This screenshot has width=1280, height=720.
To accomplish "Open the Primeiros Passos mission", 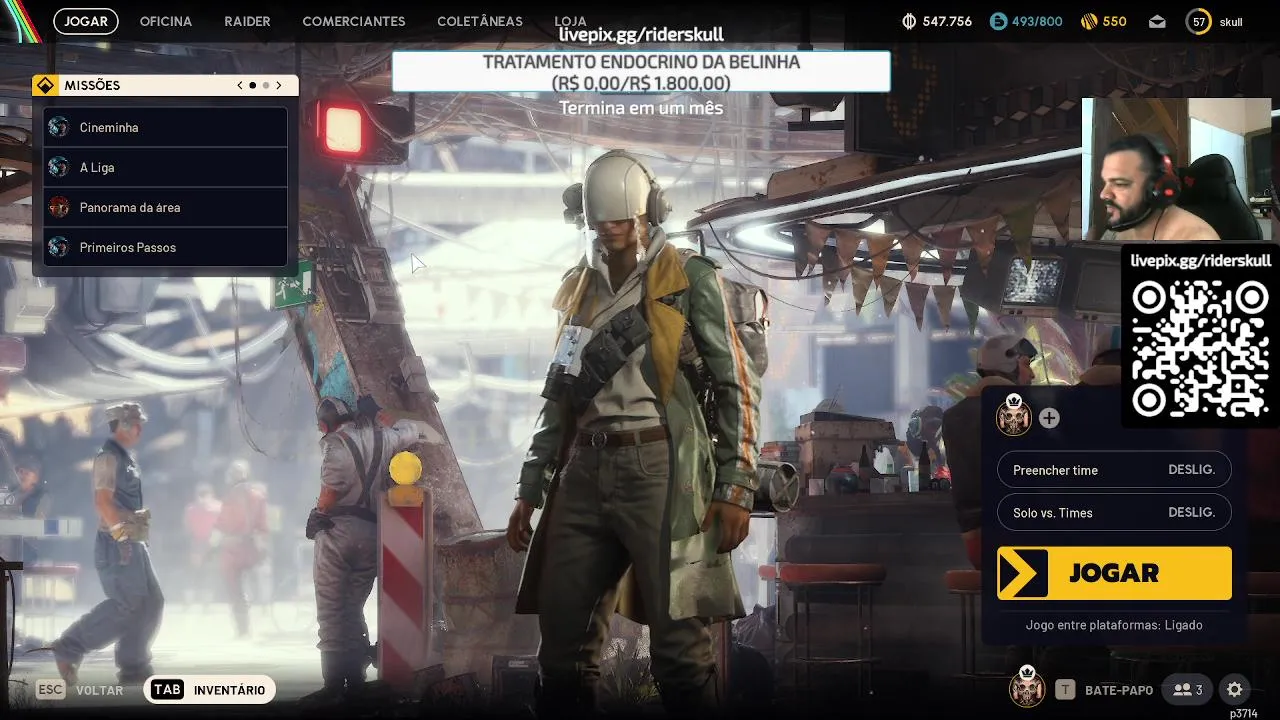I will pyautogui.click(x=165, y=247).
